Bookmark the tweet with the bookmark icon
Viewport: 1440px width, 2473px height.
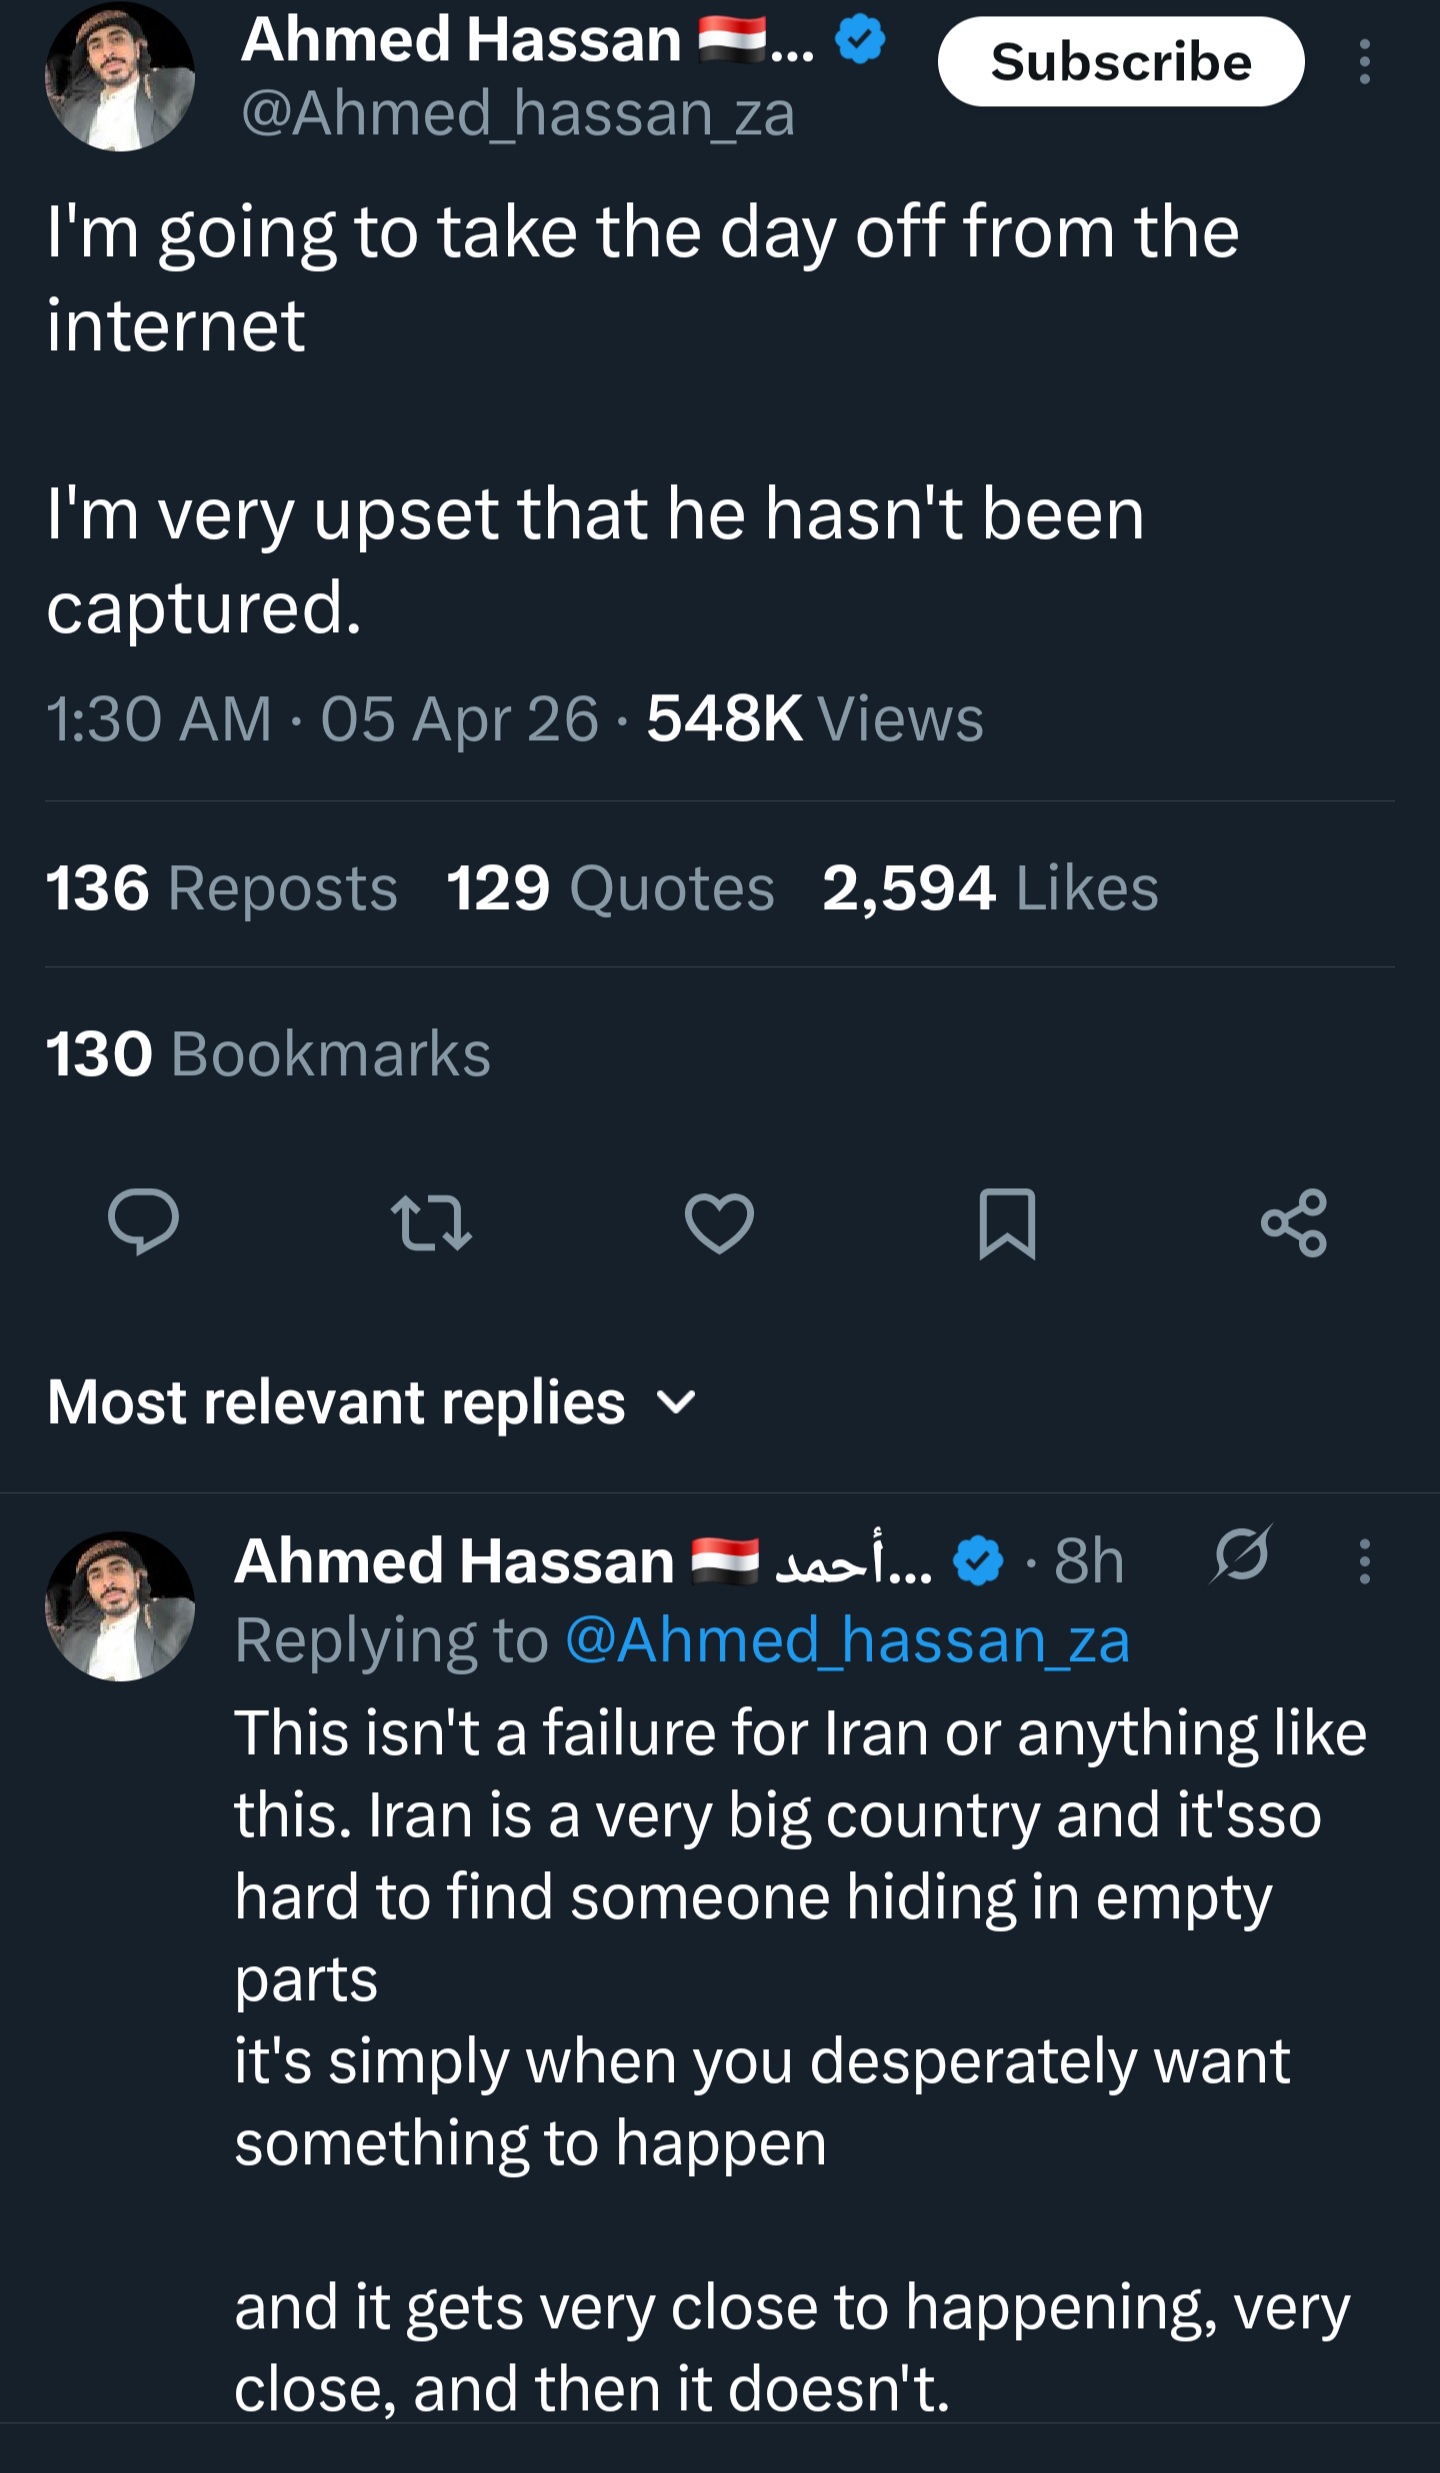click(1007, 1222)
